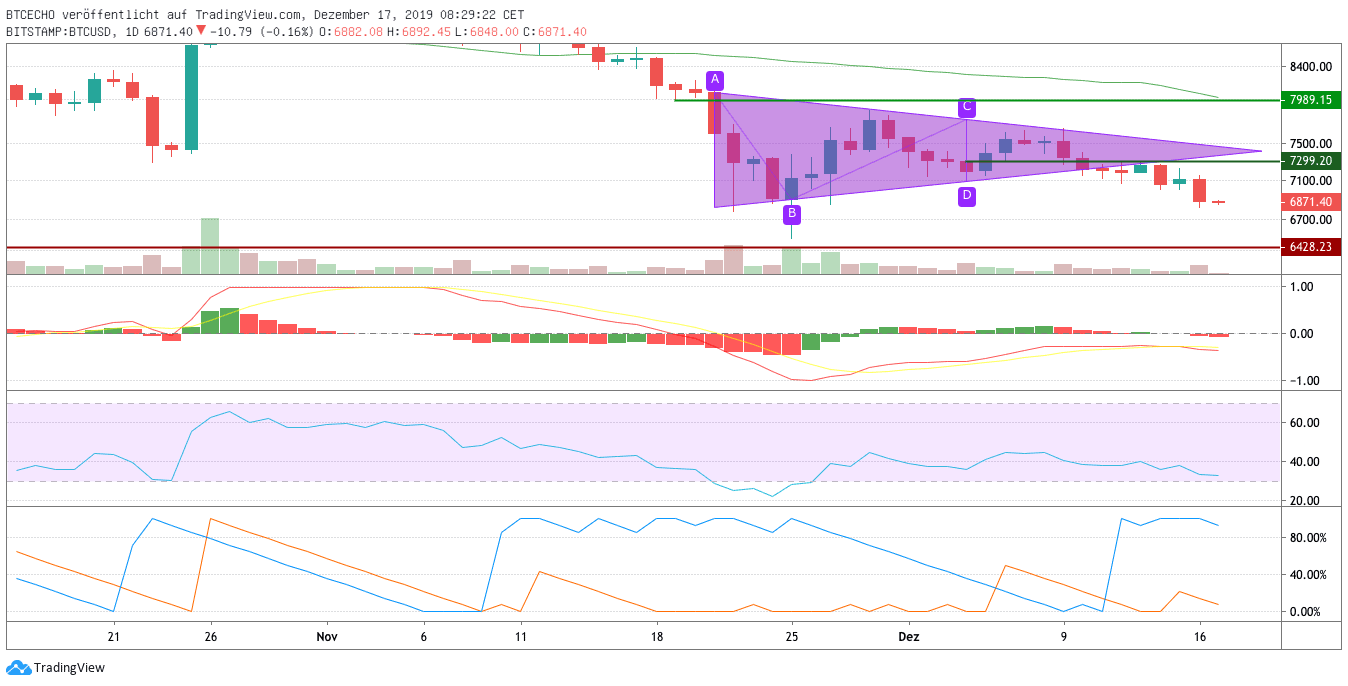Select the purple point B marker
1348x686 pixels.
click(792, 213)
